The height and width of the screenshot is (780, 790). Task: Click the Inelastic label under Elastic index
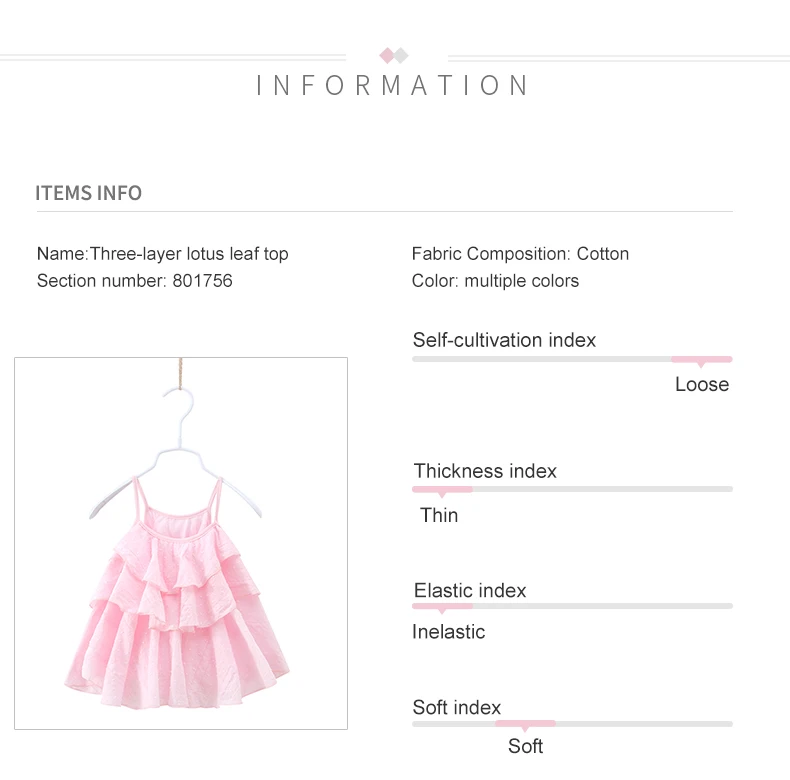pyautogui.click(x=448, y=632)
